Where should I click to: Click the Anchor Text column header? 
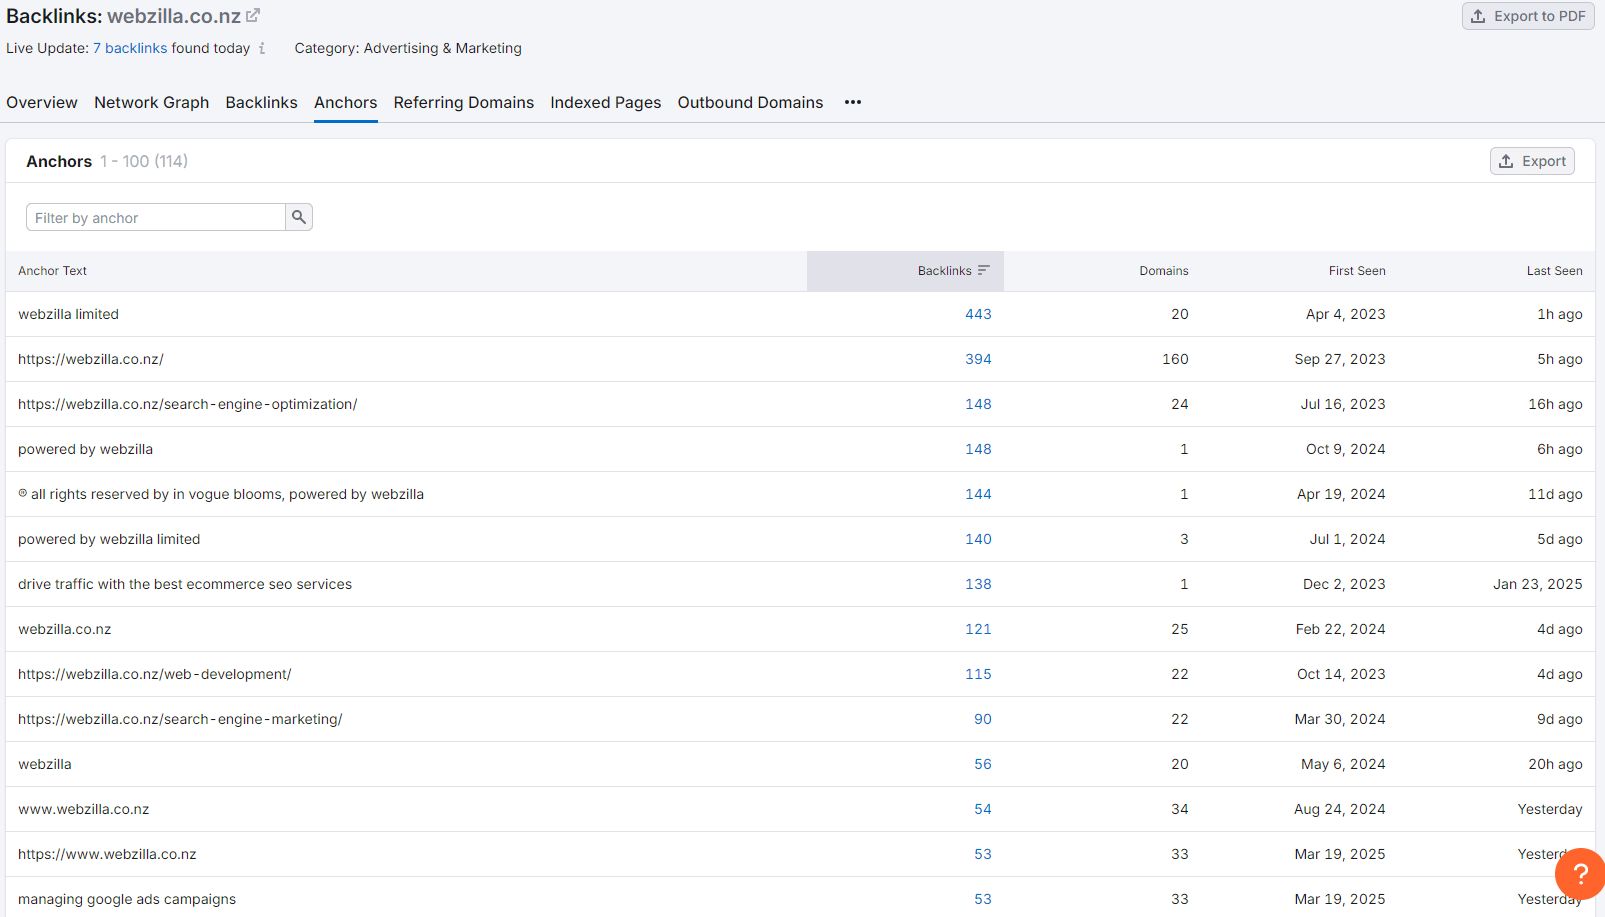pos(53,271)
